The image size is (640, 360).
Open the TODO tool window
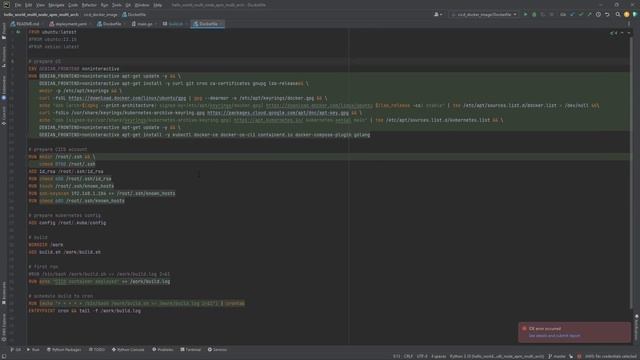[97, 350]
